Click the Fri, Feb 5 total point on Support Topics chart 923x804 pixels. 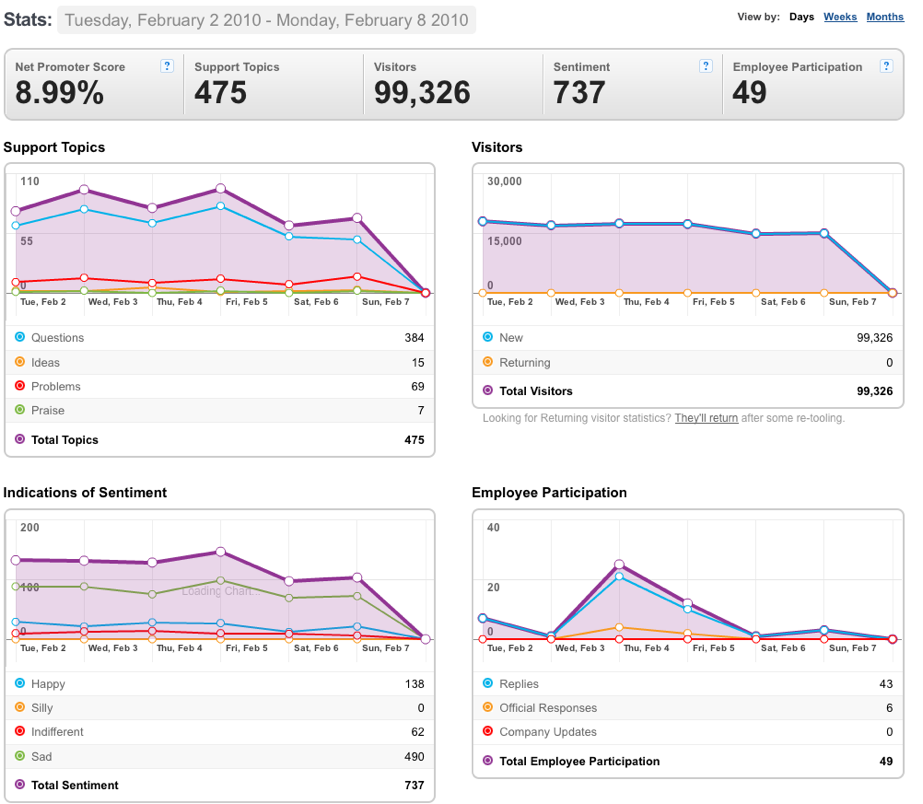click(x=220, y=188)
